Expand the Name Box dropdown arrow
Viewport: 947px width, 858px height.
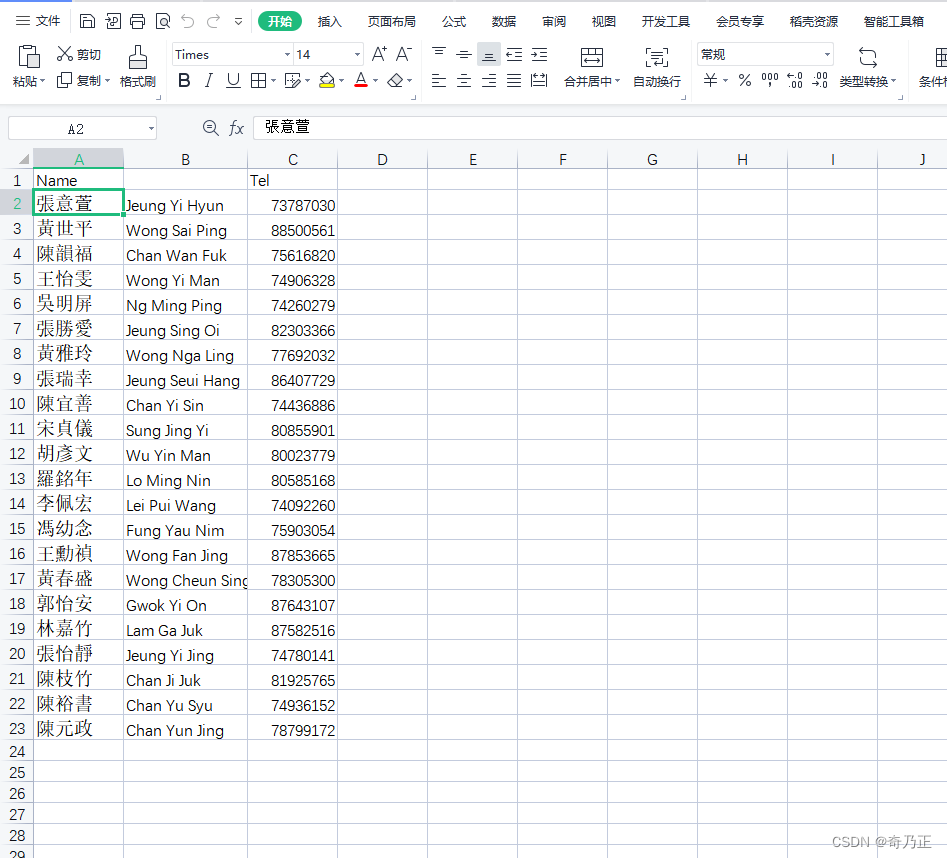pyautogui.click(x=151, y=128)
